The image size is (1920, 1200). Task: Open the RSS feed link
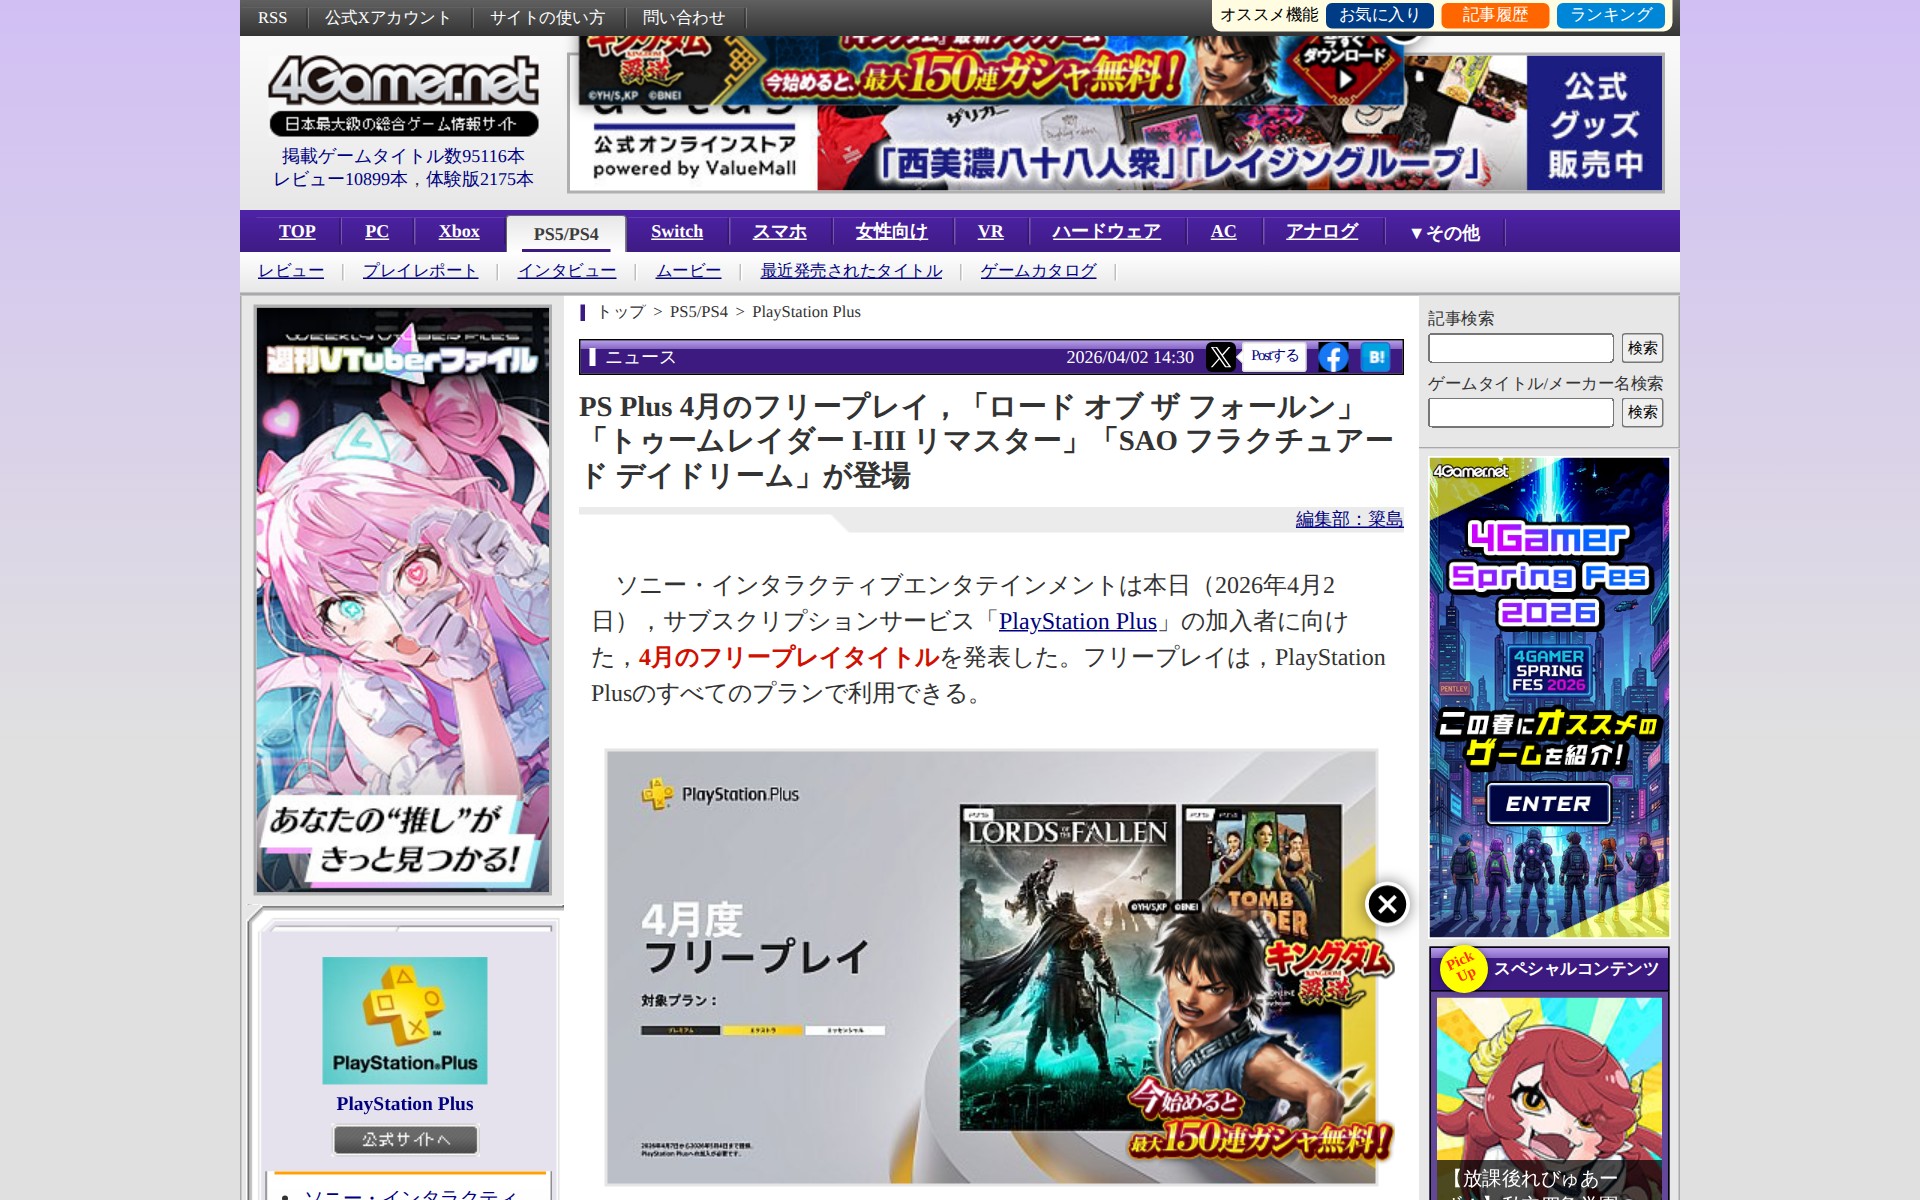pyautogui.click(x=272, y=18)
